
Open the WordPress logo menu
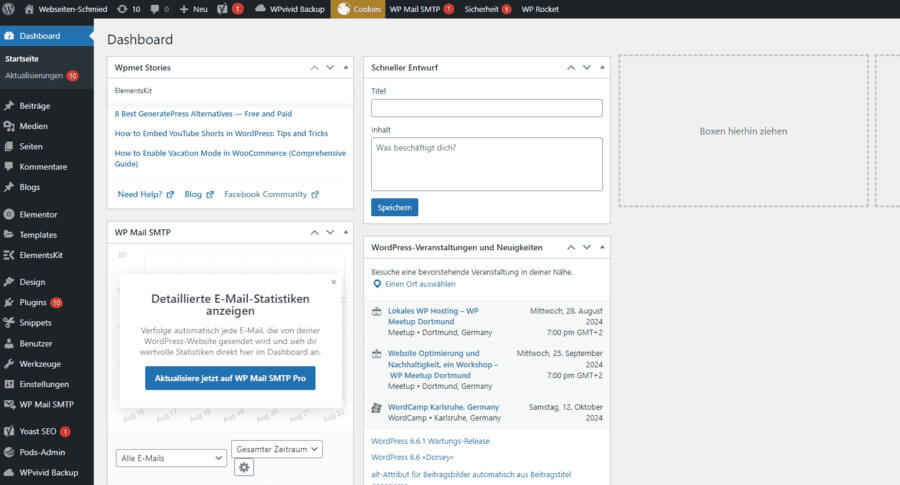pos(9,9)
